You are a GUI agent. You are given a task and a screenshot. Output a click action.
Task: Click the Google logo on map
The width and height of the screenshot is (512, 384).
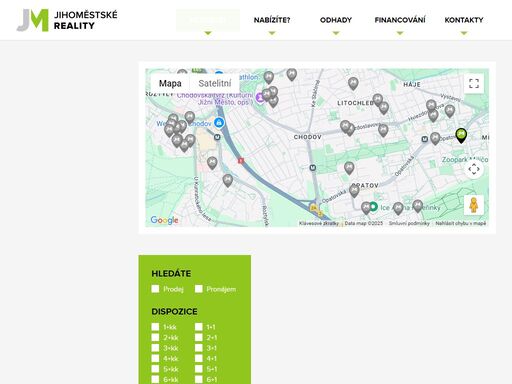pyautogui.click(x=164, y=220)
